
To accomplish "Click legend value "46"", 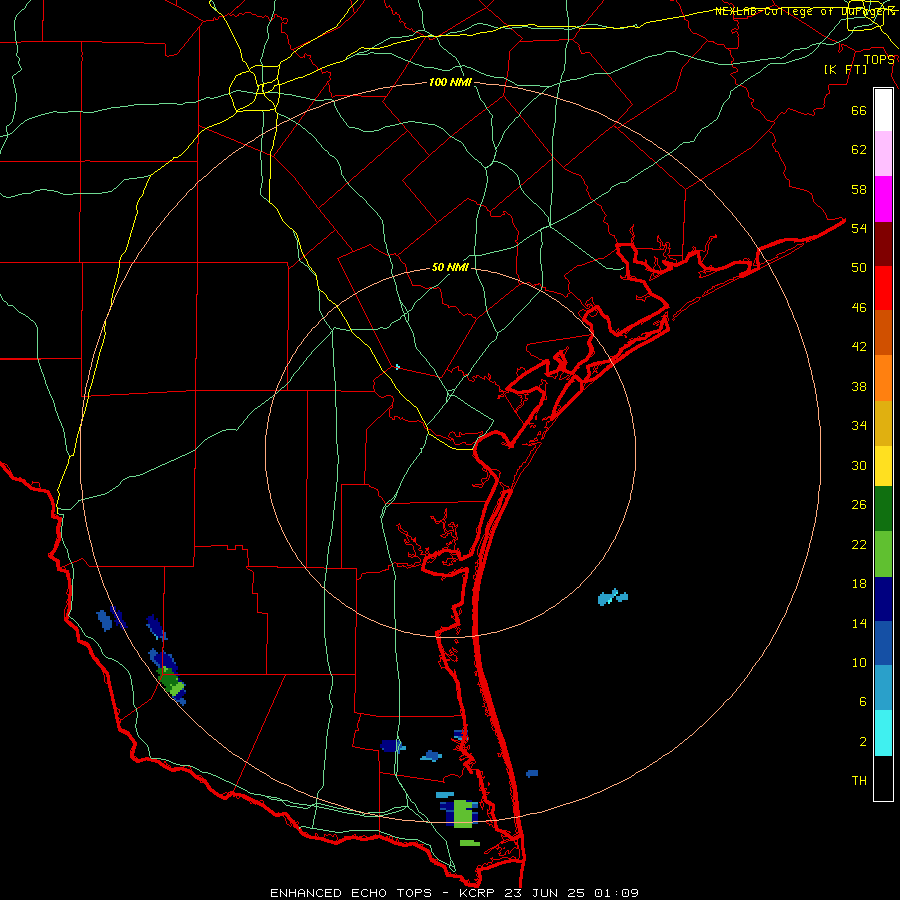I will [859, 308].
